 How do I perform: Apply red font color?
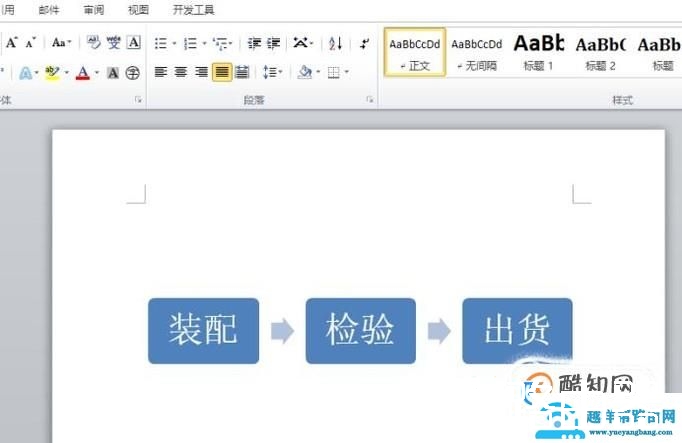[x=83, y=73]
